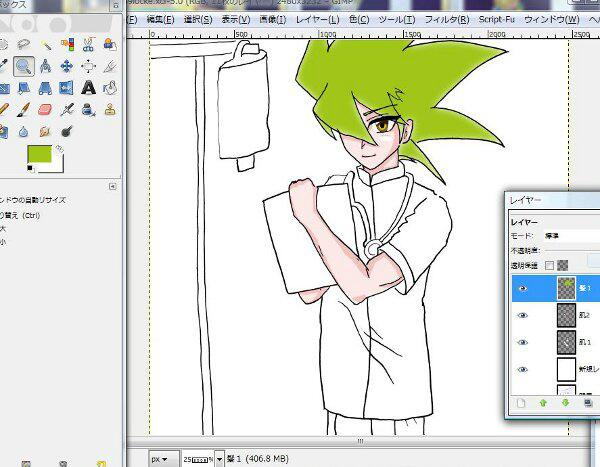Select the 新規レイヤー layer thumbnail
Viewport: 600px width, 467px height.
(x=566, y=369)
